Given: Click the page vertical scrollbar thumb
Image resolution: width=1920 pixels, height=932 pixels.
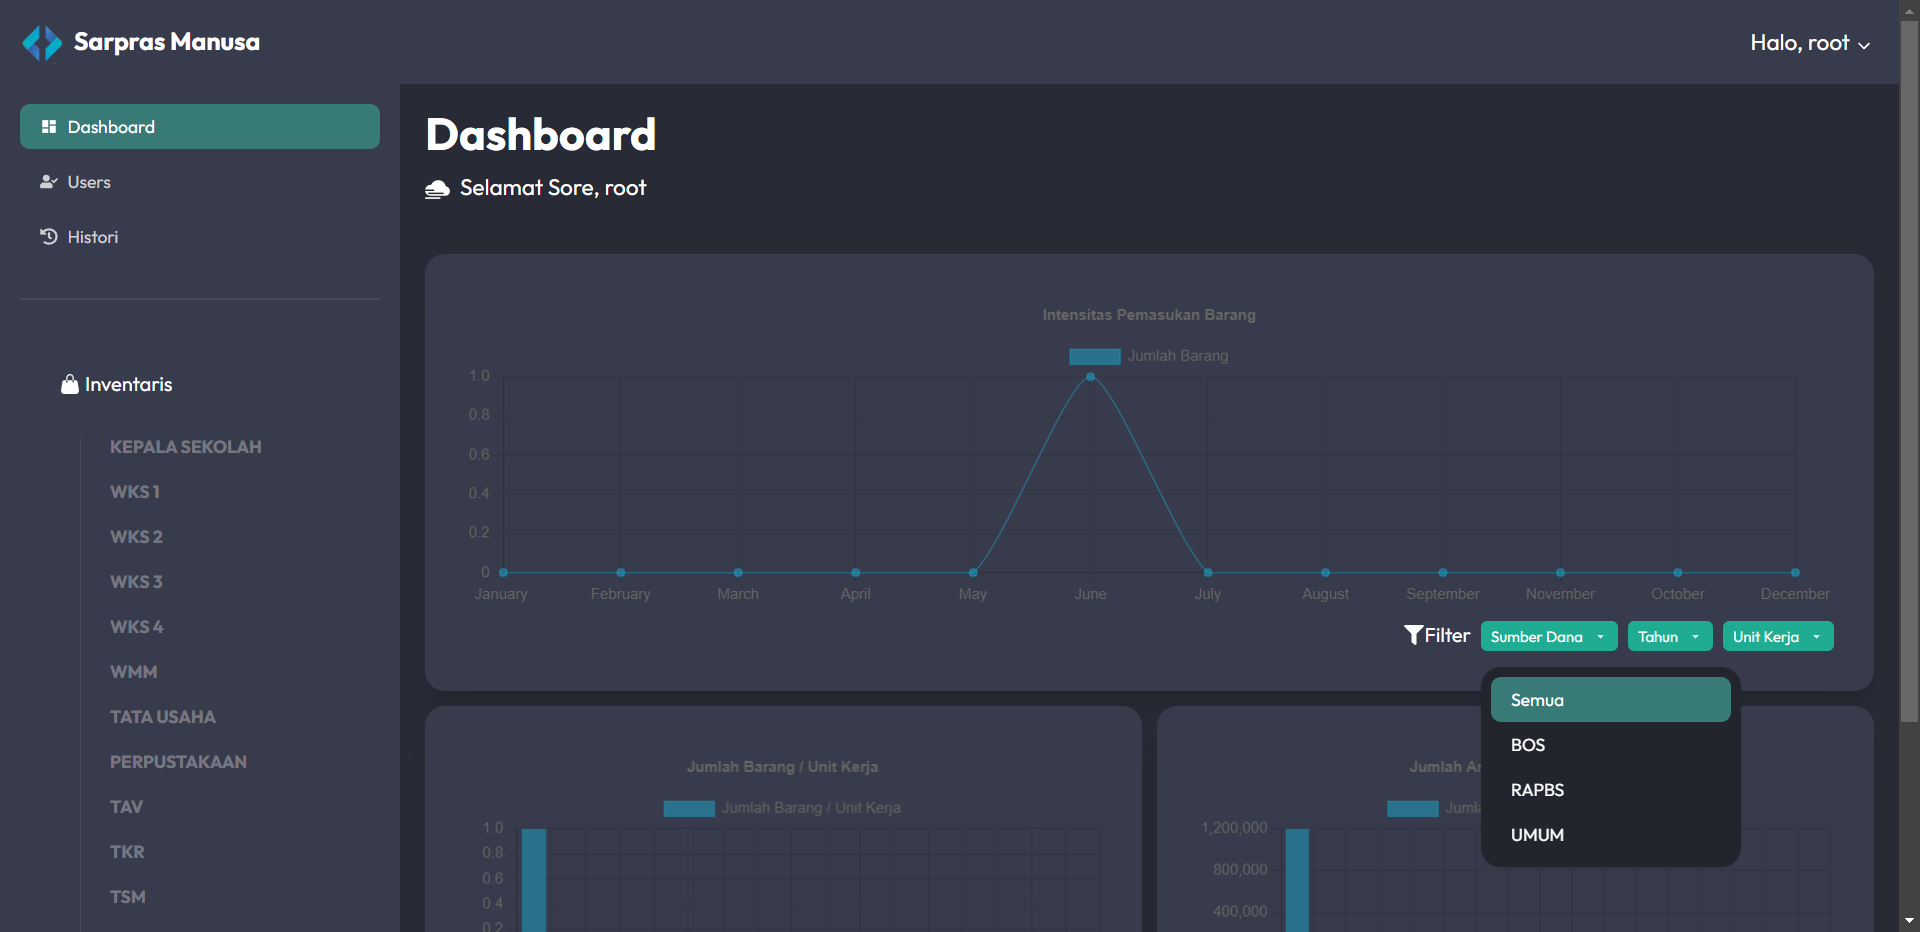Looking at the screenshot, I should [1910, 370].
